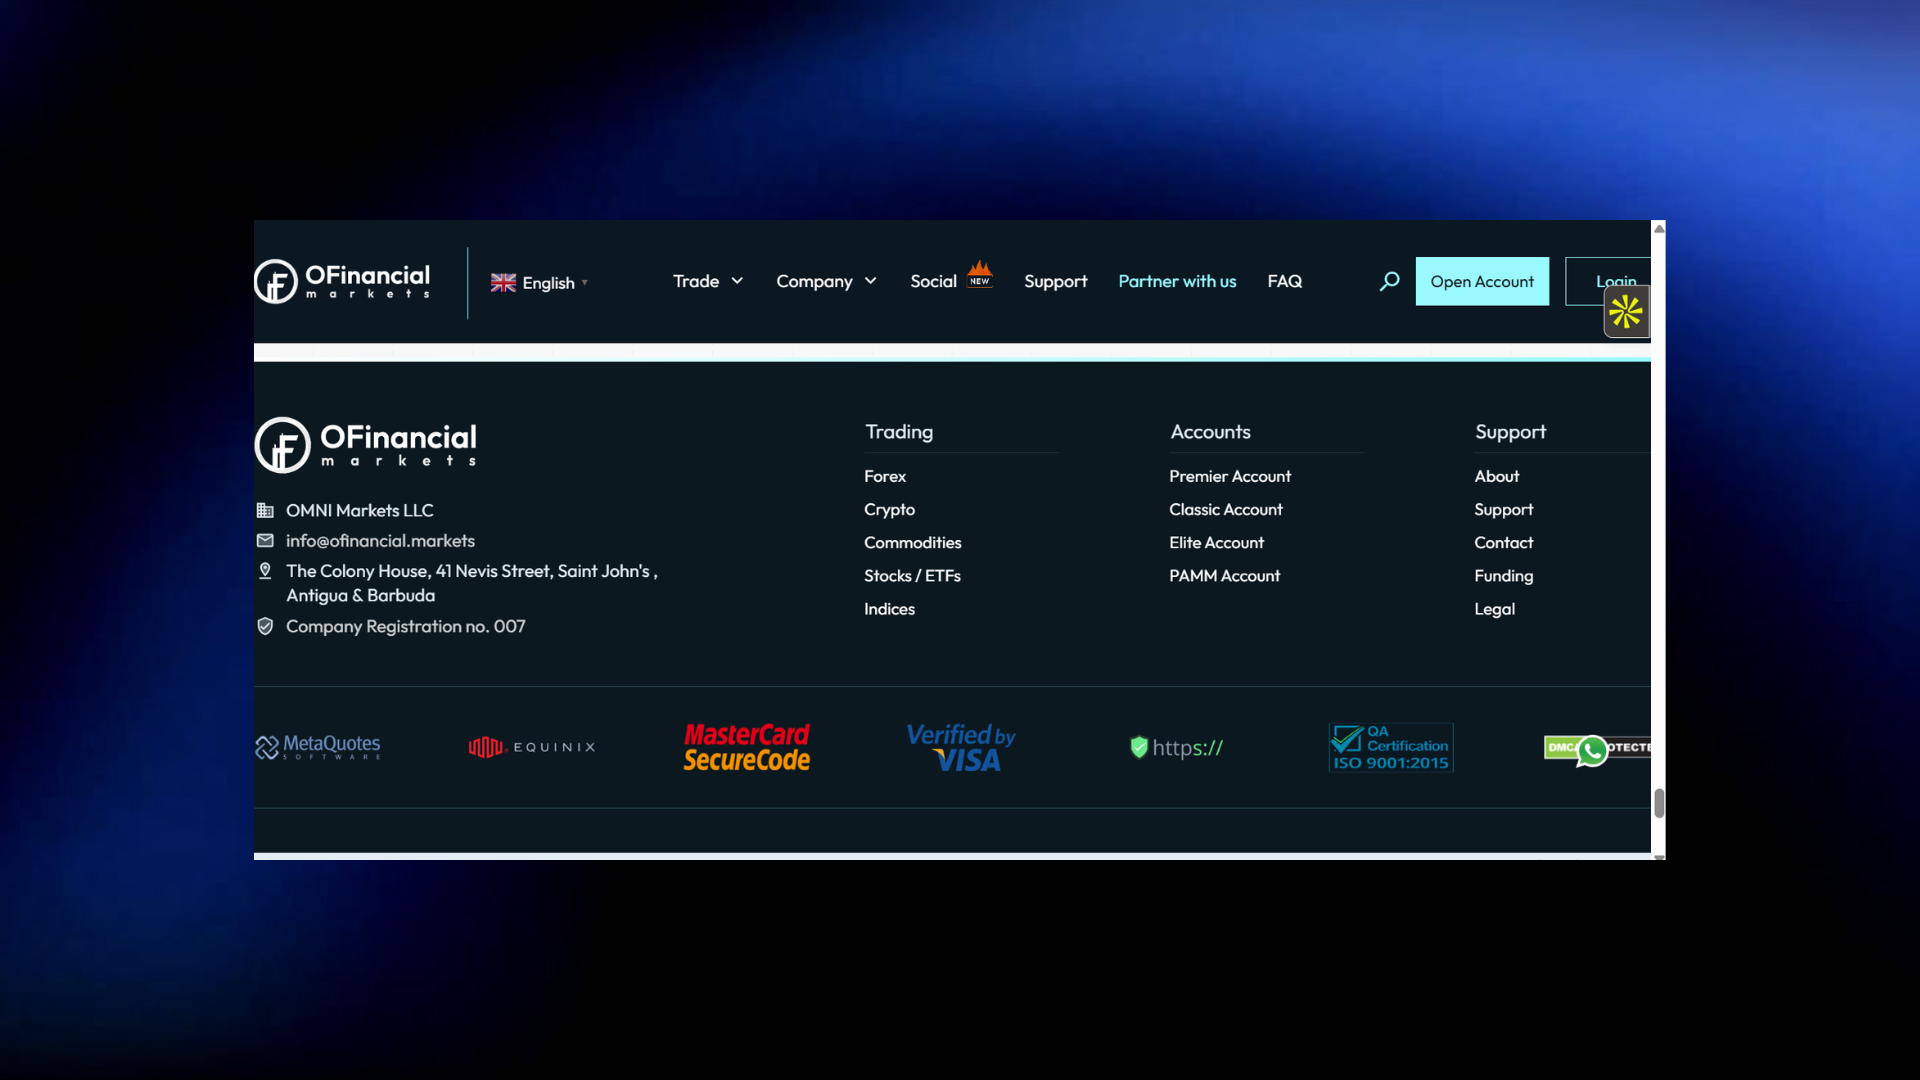
Task: Open the Elite Account link
Action: click(1216, 542)
